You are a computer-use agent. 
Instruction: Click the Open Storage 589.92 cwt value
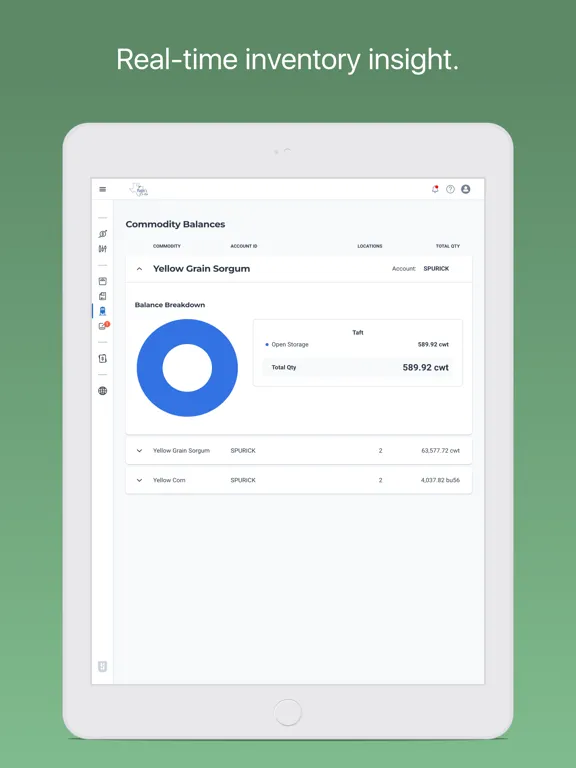coord(433,345)
